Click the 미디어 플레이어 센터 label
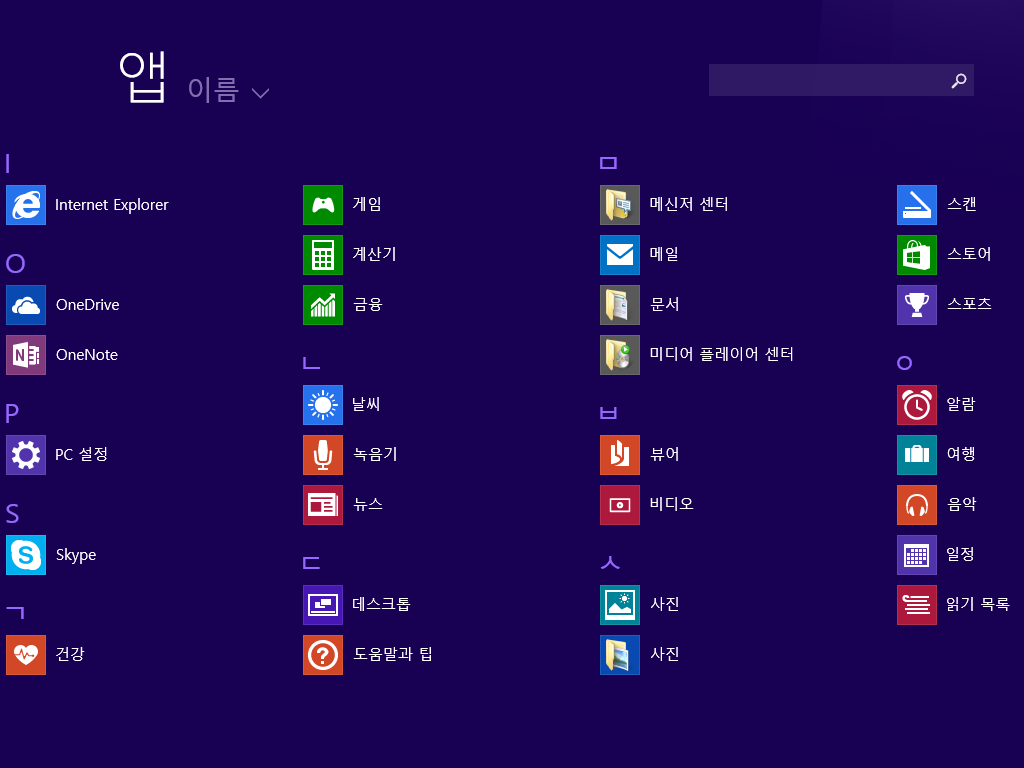 point(722,354)
